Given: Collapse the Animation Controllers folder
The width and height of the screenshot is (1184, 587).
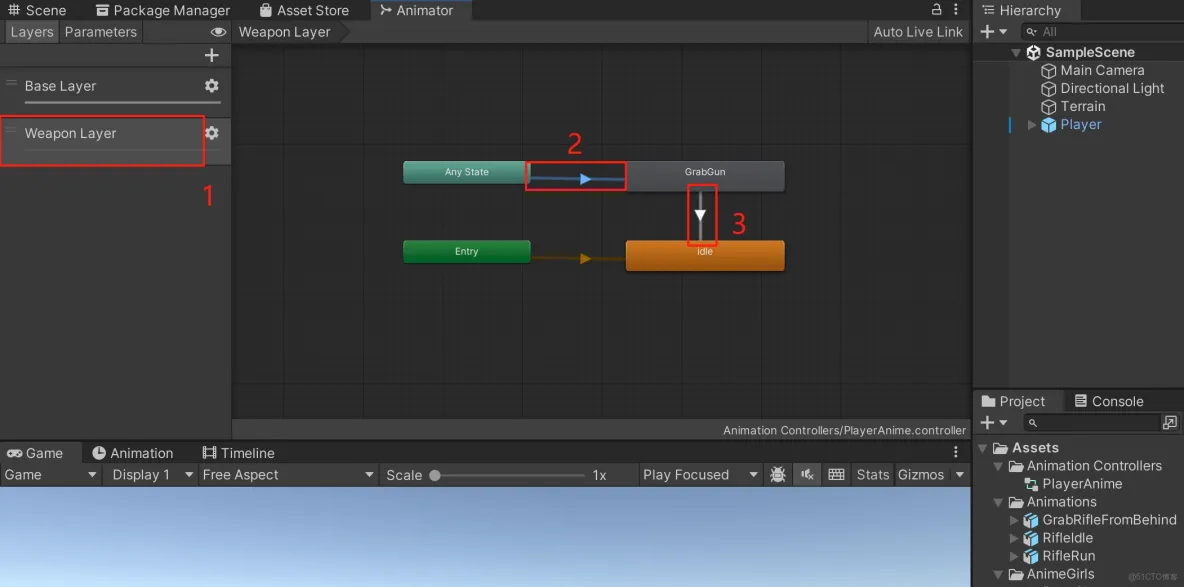Looking at the screenshot, I should click(x=997, y=466).
